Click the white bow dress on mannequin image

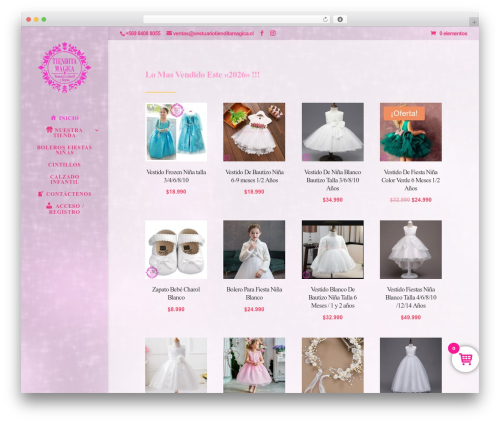(333, 132)
